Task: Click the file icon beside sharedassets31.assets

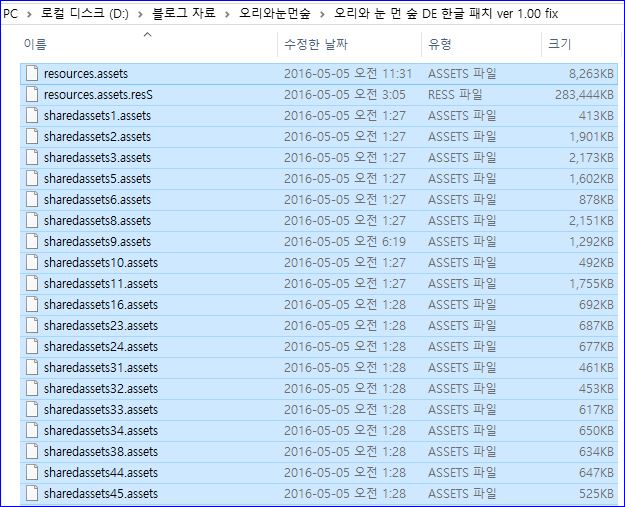Action: pyautogui.click(x=32, y=367)
